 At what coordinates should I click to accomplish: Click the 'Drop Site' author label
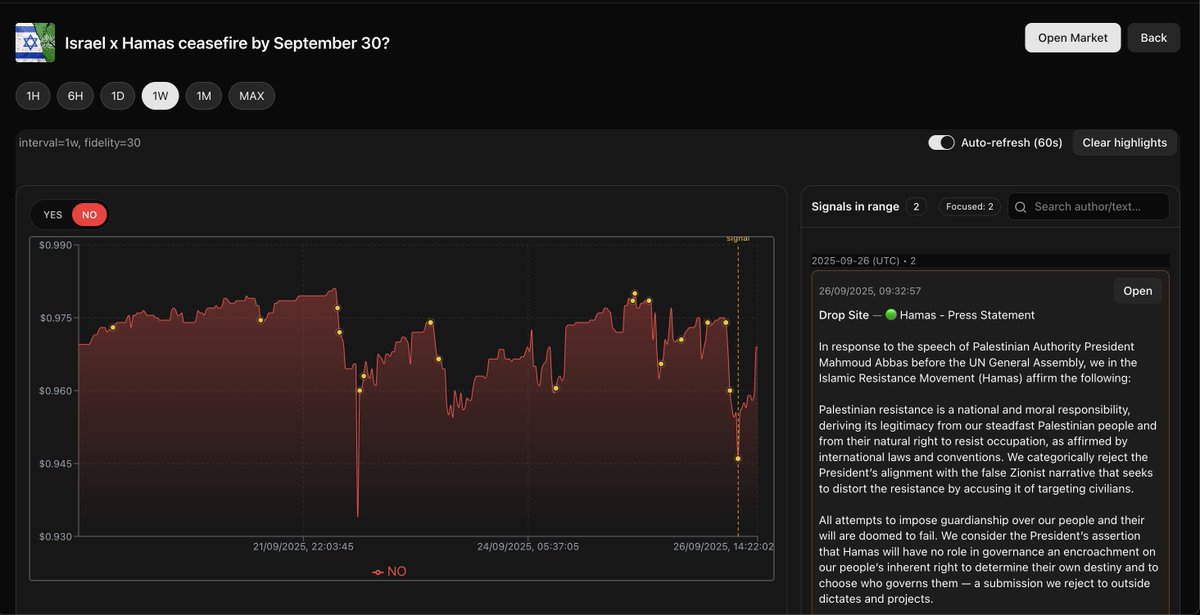(x=844, y=315)
